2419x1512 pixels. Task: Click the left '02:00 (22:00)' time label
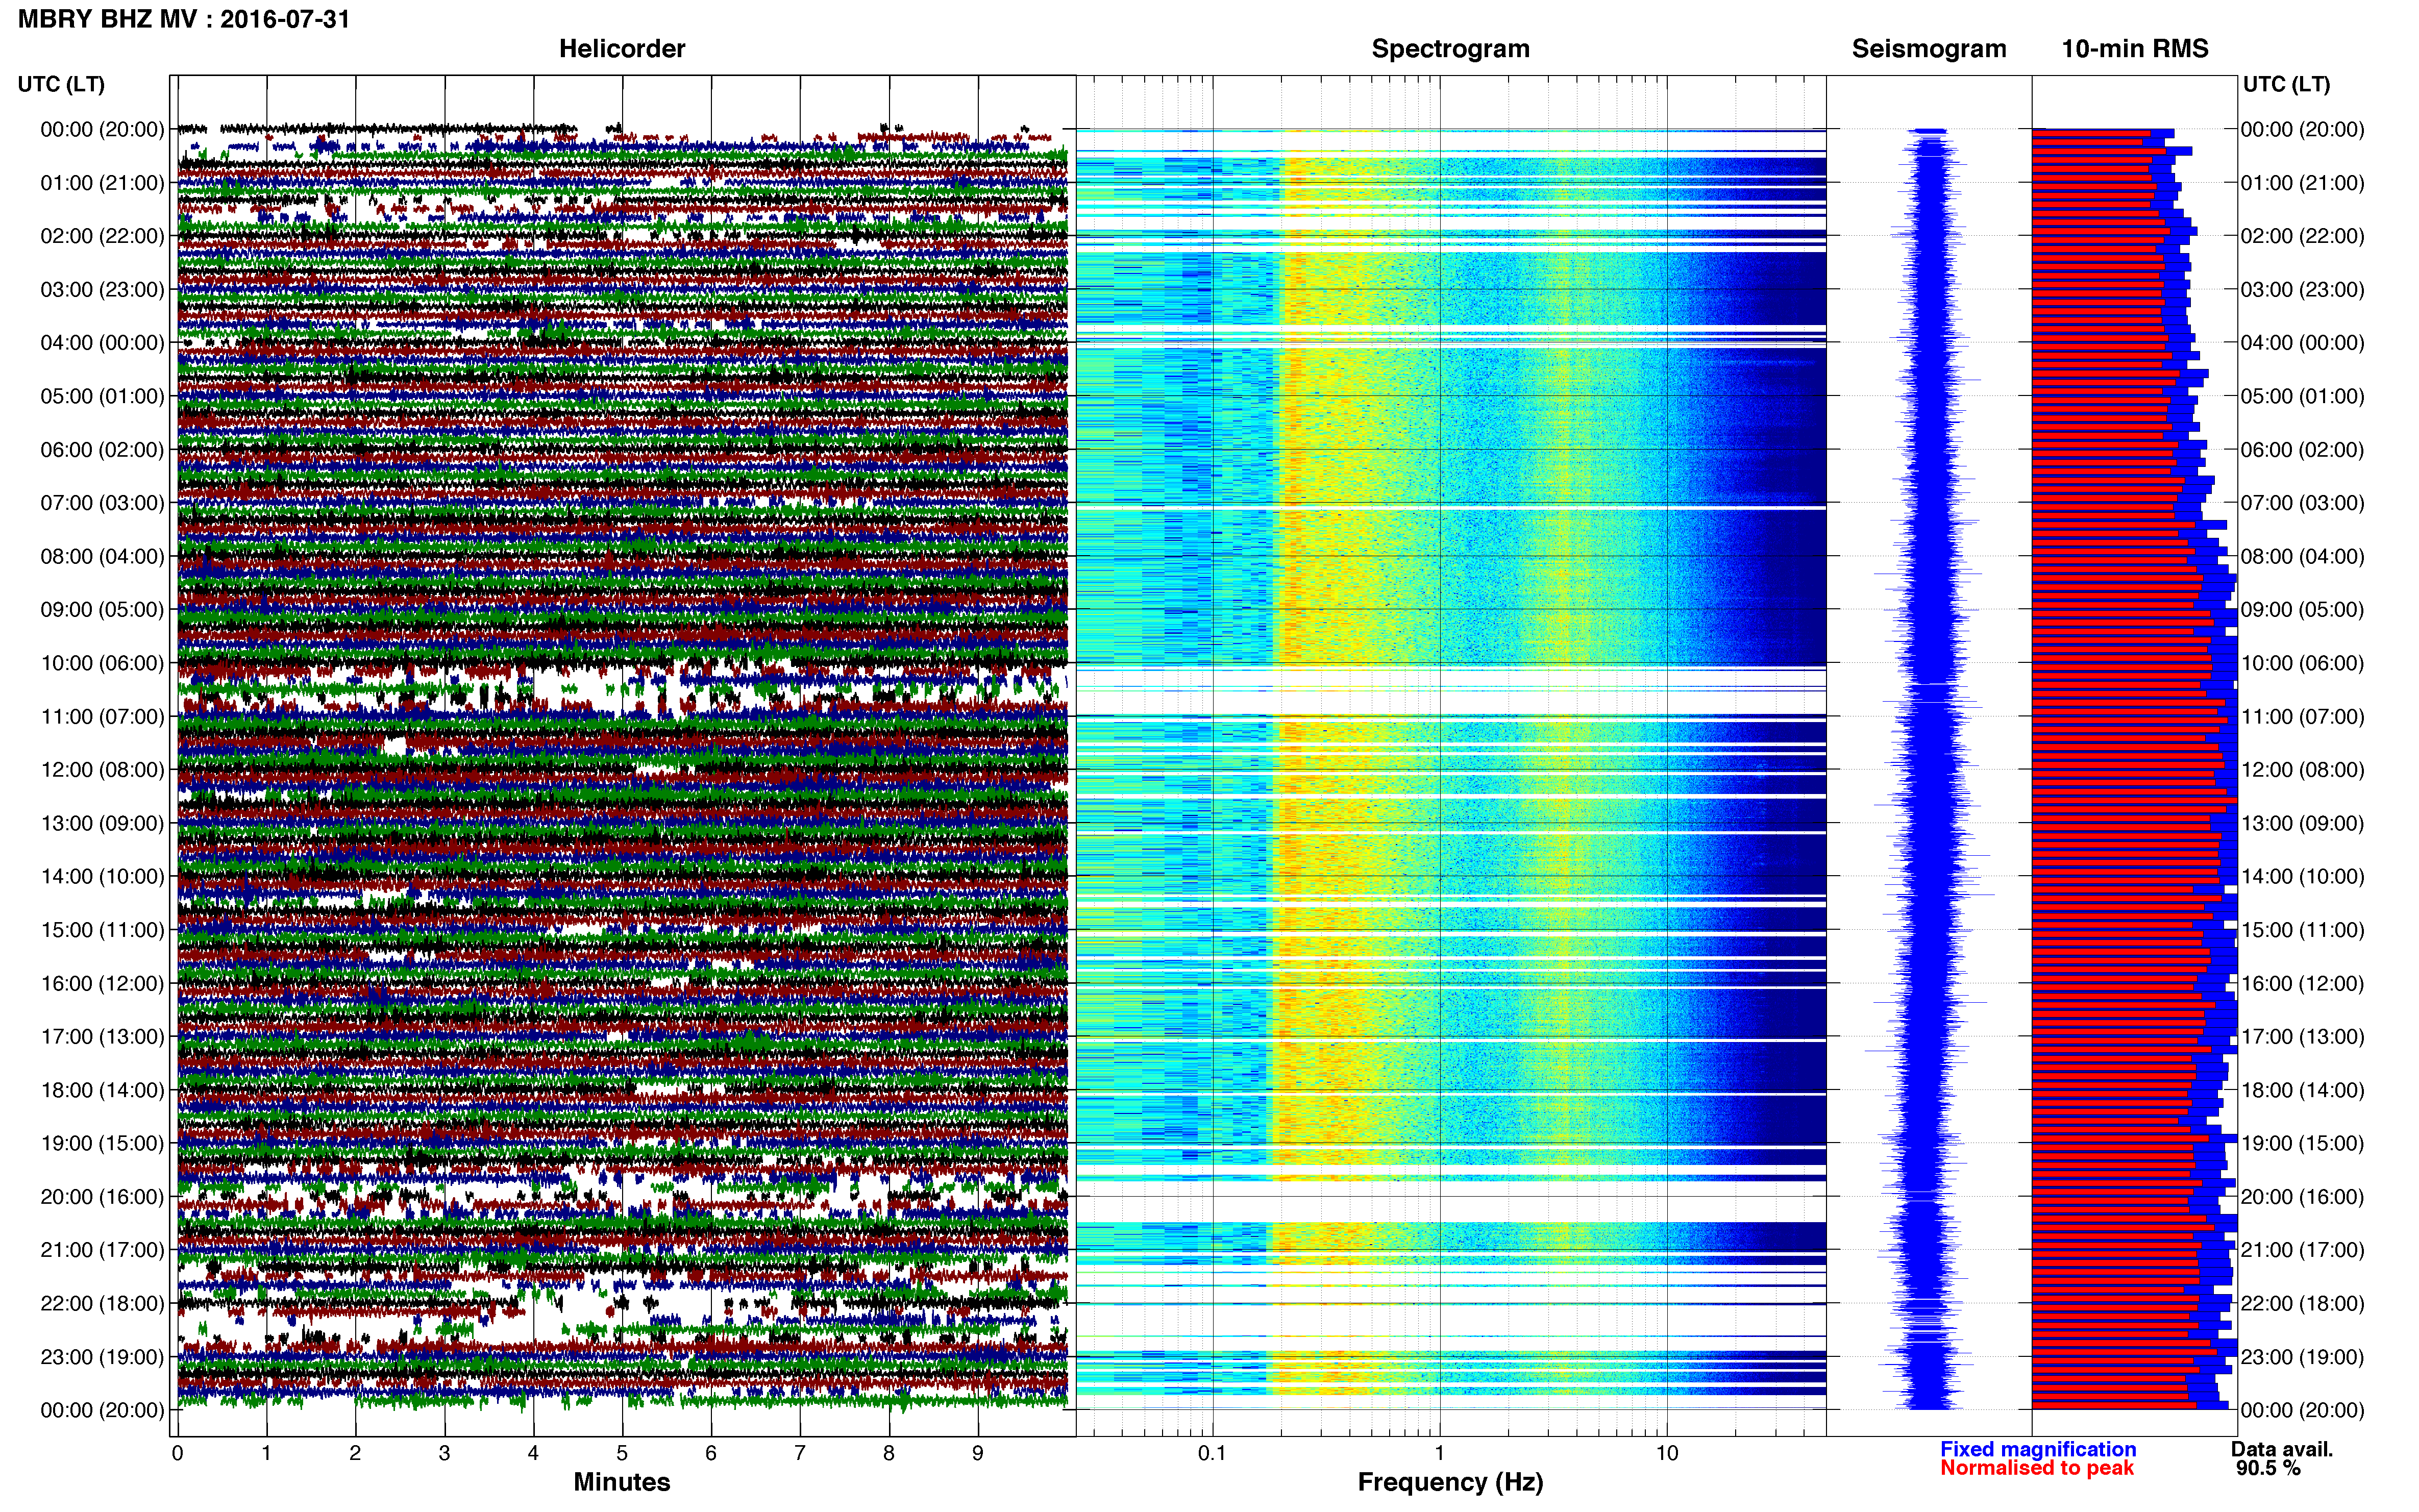coord(102,236)
